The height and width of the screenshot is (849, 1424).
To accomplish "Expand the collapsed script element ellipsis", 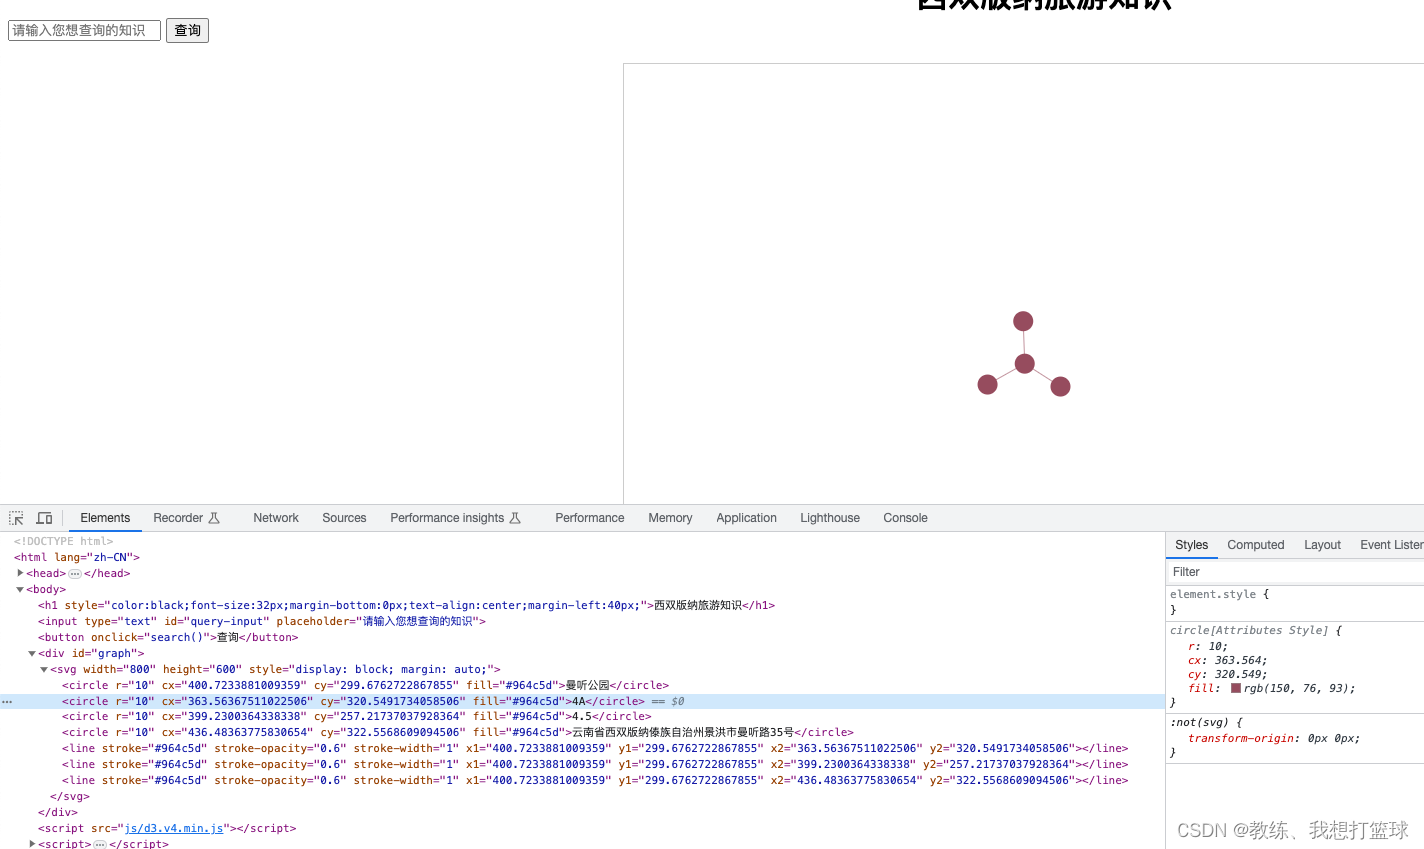I will coord(100,844).
